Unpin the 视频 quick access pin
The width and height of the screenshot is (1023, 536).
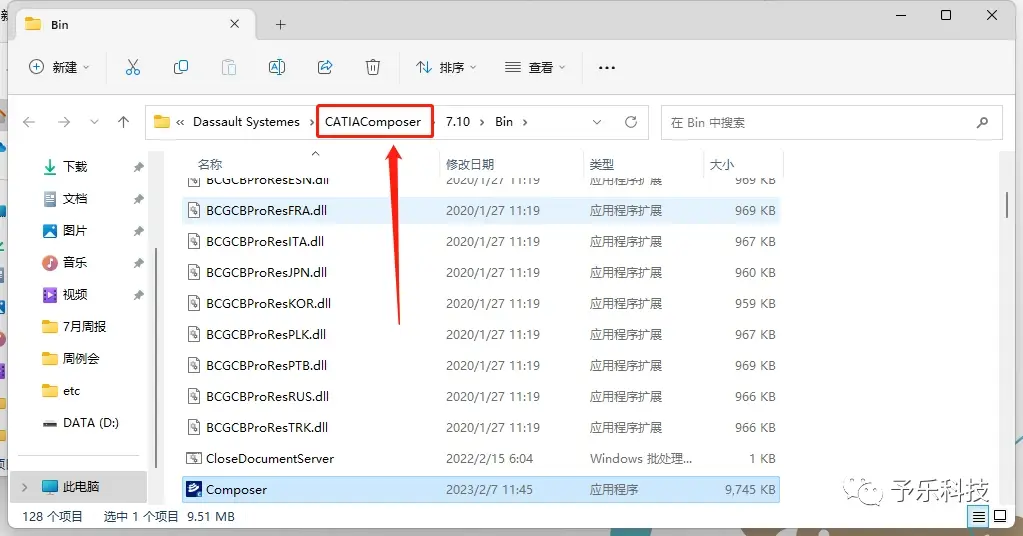pos(138,295)
